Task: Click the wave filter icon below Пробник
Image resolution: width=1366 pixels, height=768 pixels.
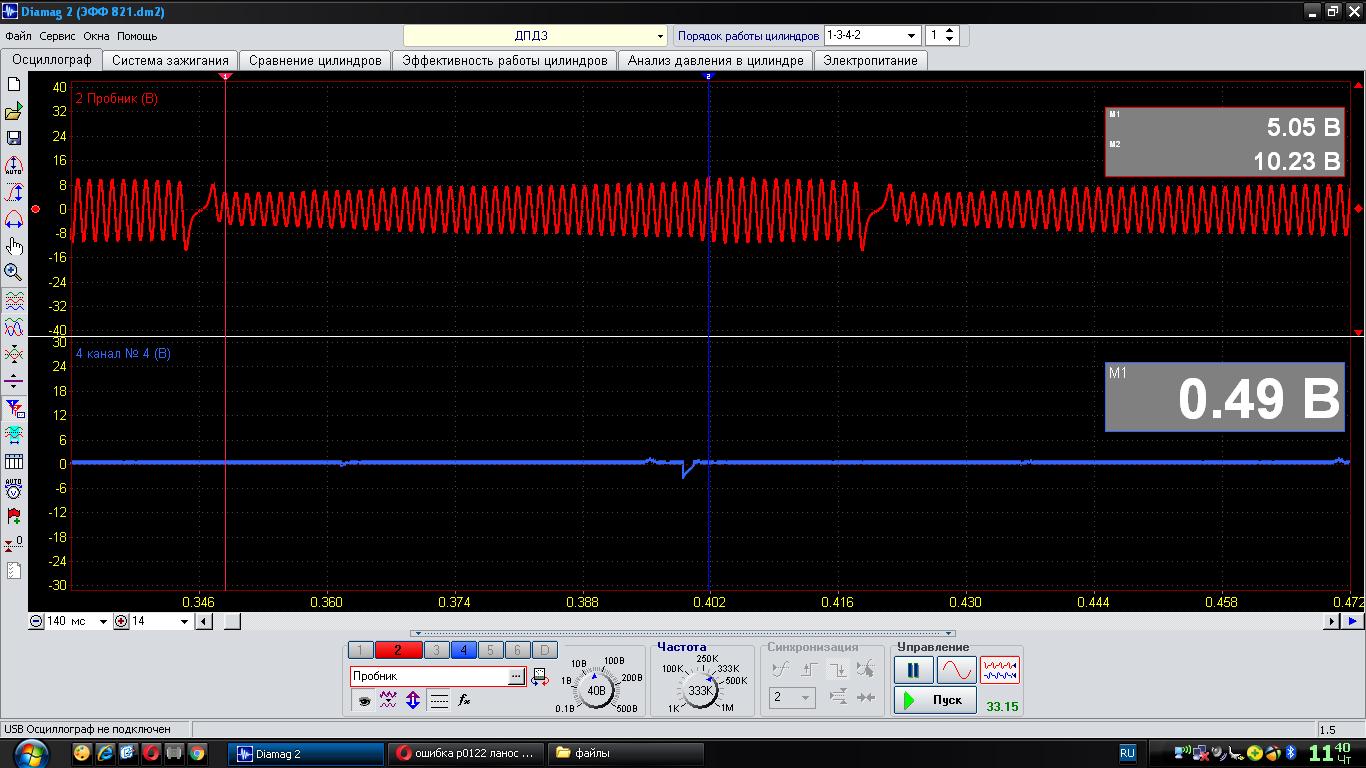Action: tap(388, 701)
